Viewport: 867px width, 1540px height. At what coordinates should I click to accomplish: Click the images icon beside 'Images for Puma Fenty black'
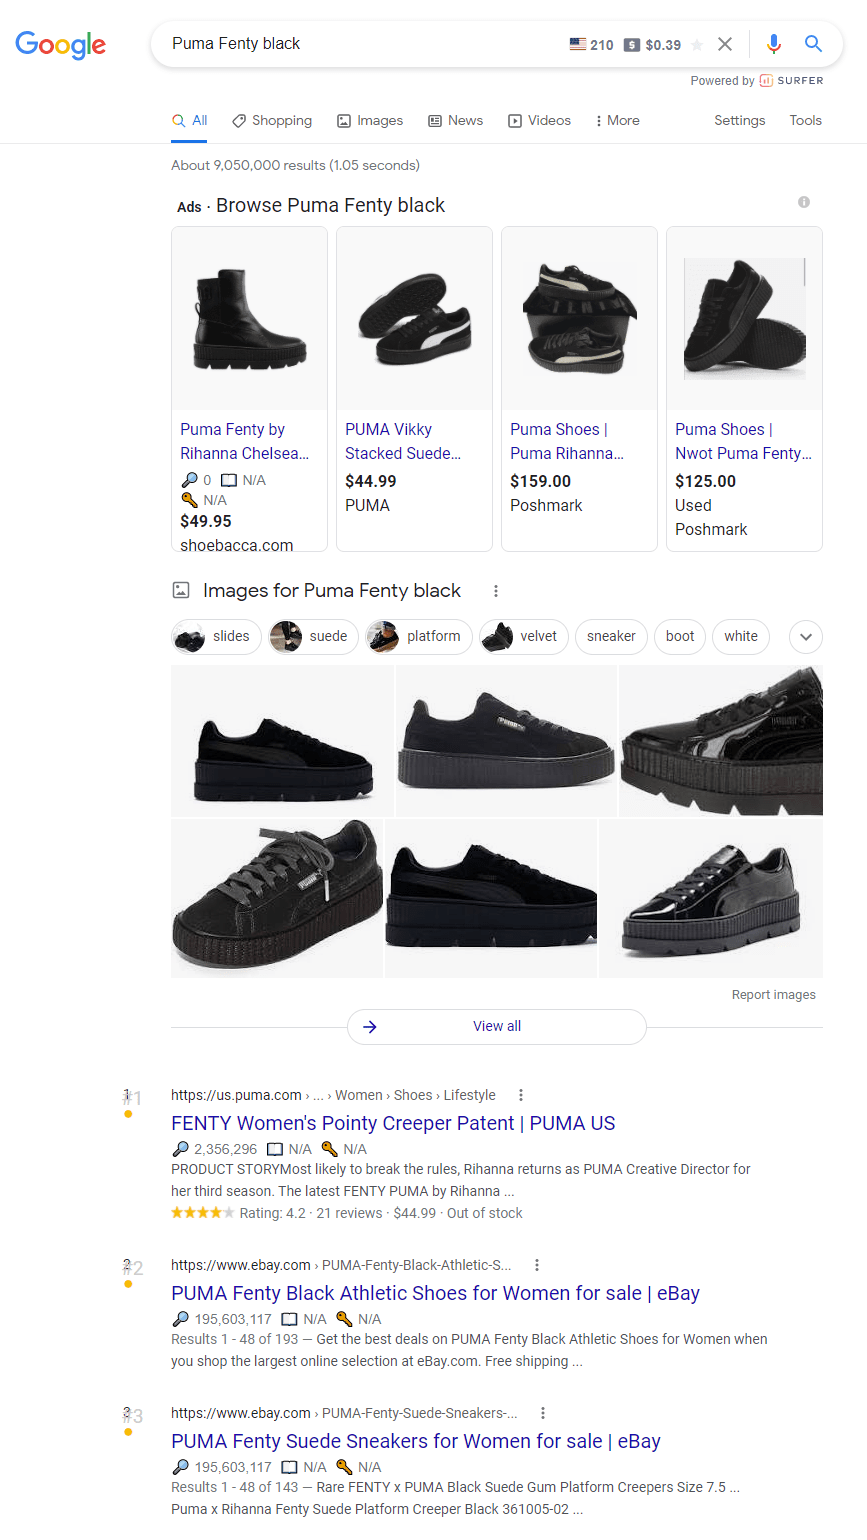click(181, 591)
